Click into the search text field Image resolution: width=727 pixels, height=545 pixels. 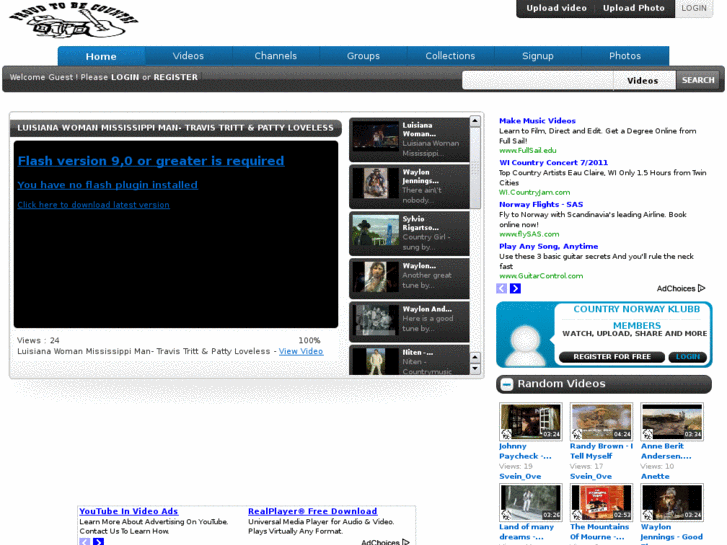click(537, 80)
